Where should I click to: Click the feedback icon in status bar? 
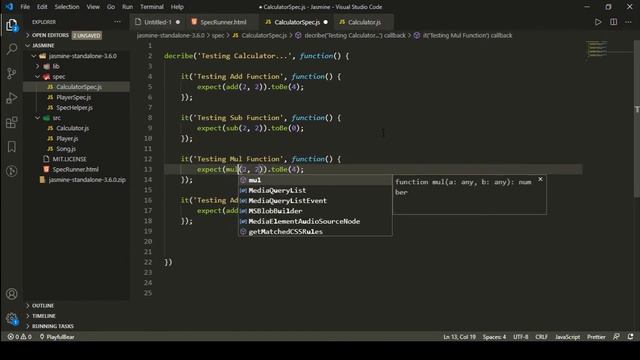tap(616, 337)
